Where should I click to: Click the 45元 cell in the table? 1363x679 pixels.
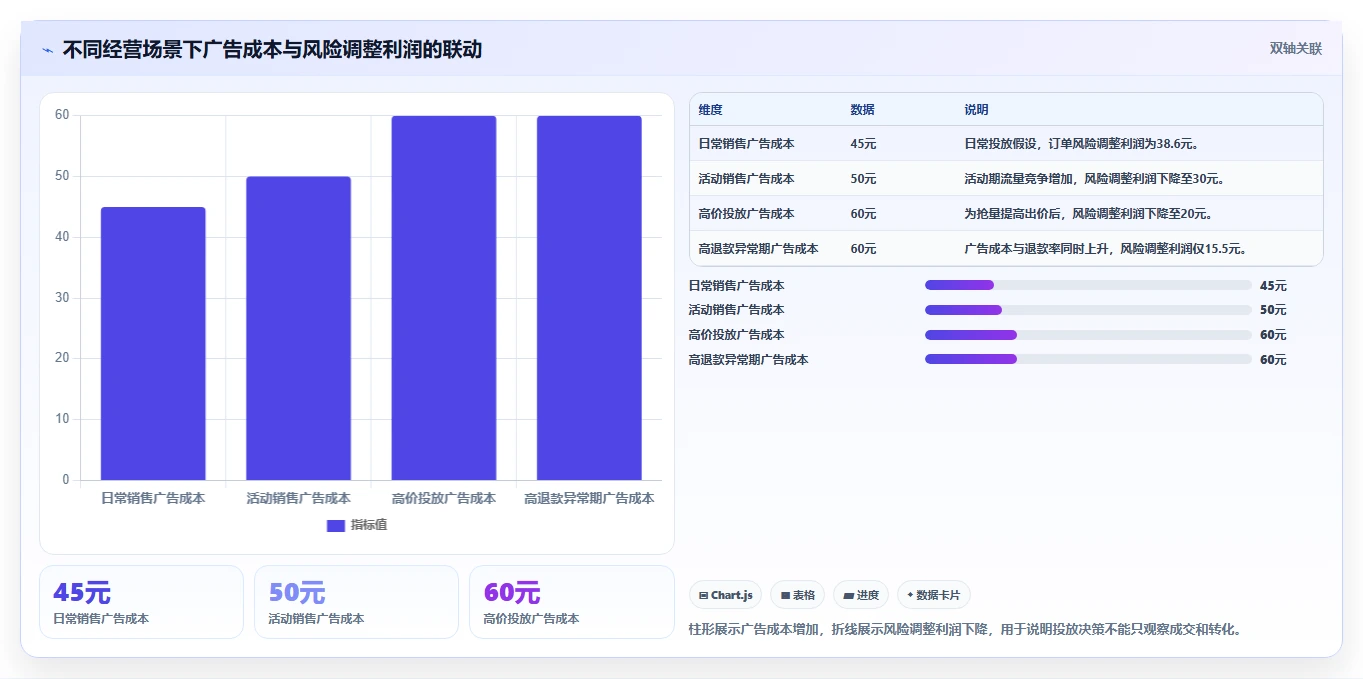864,144
